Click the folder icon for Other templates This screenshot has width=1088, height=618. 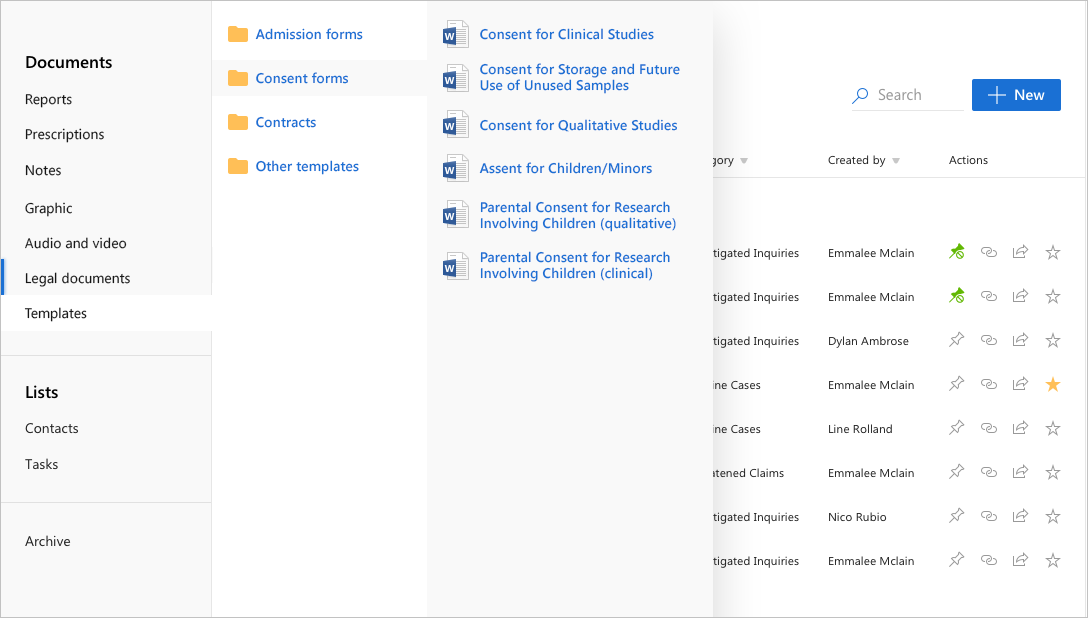(237, 166)
